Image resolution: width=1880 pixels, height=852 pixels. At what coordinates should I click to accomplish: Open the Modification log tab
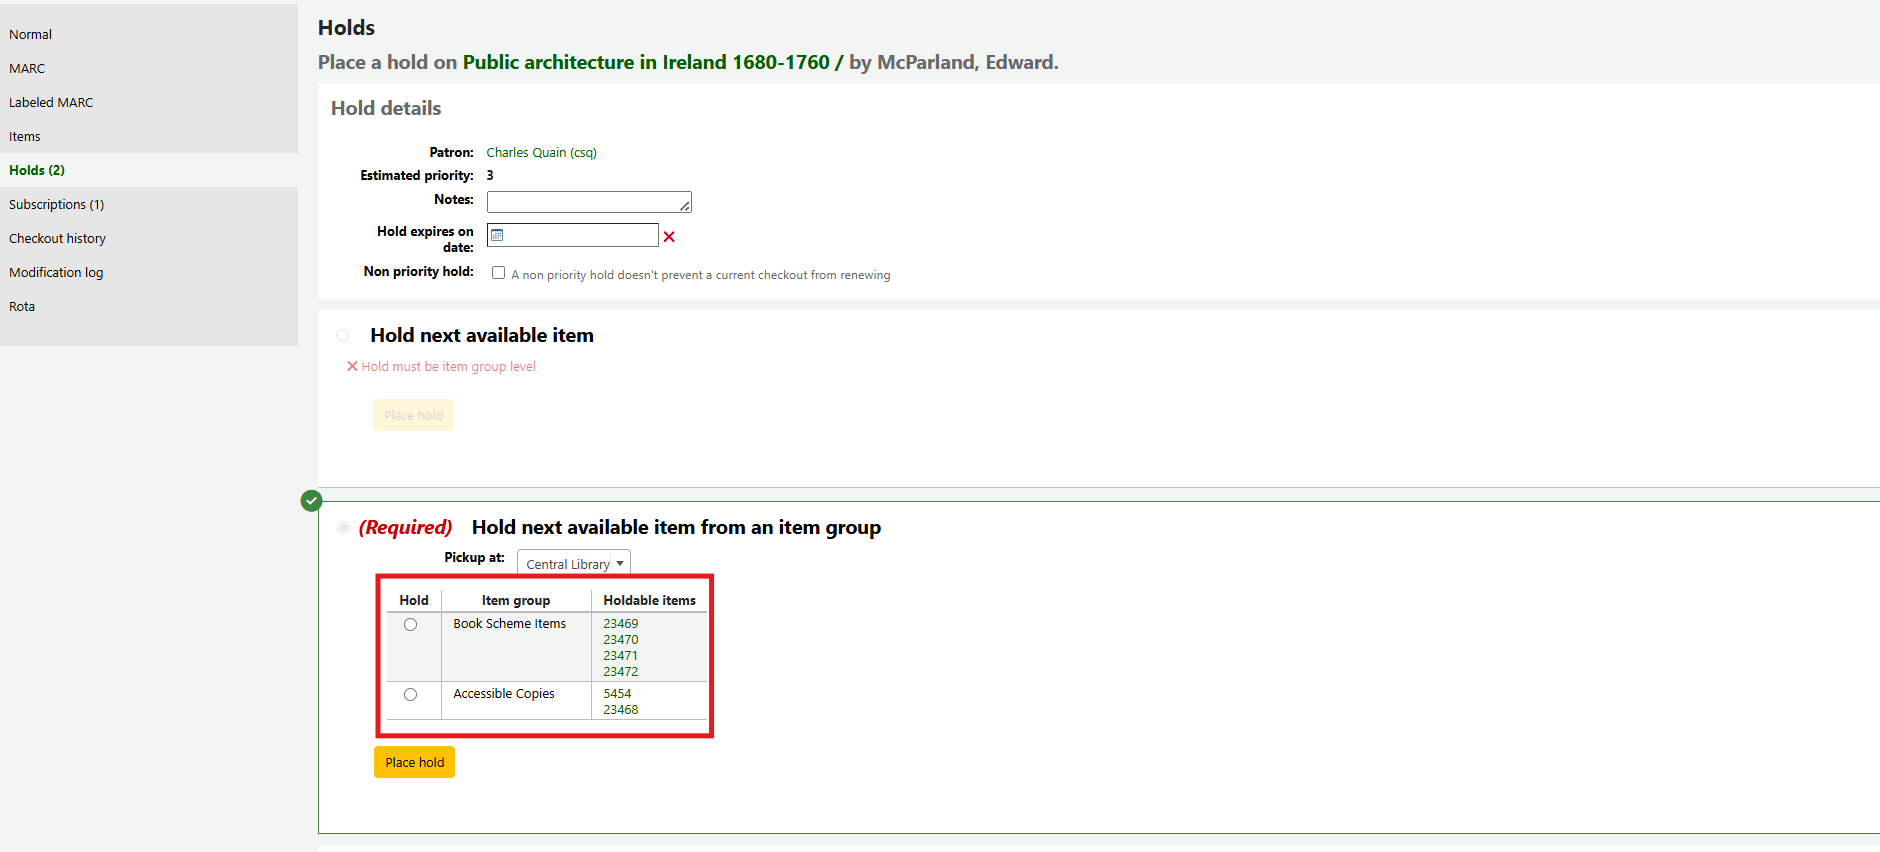(x=56, y=272)
